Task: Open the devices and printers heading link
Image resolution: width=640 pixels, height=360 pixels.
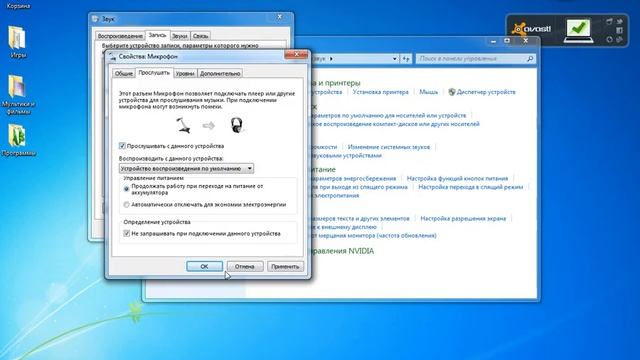Action: pos(336,83)
